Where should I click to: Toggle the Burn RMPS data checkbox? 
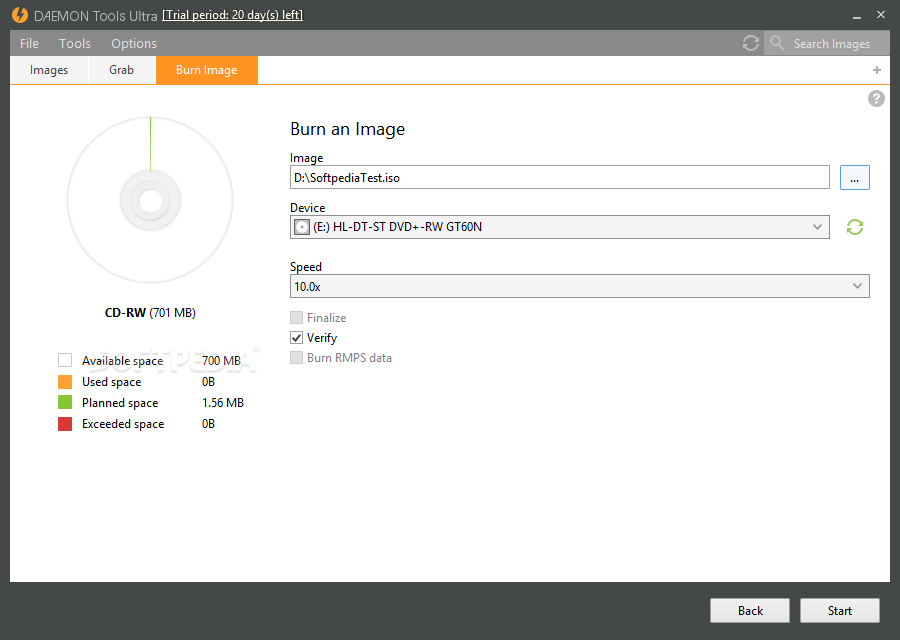click(296, 358)
